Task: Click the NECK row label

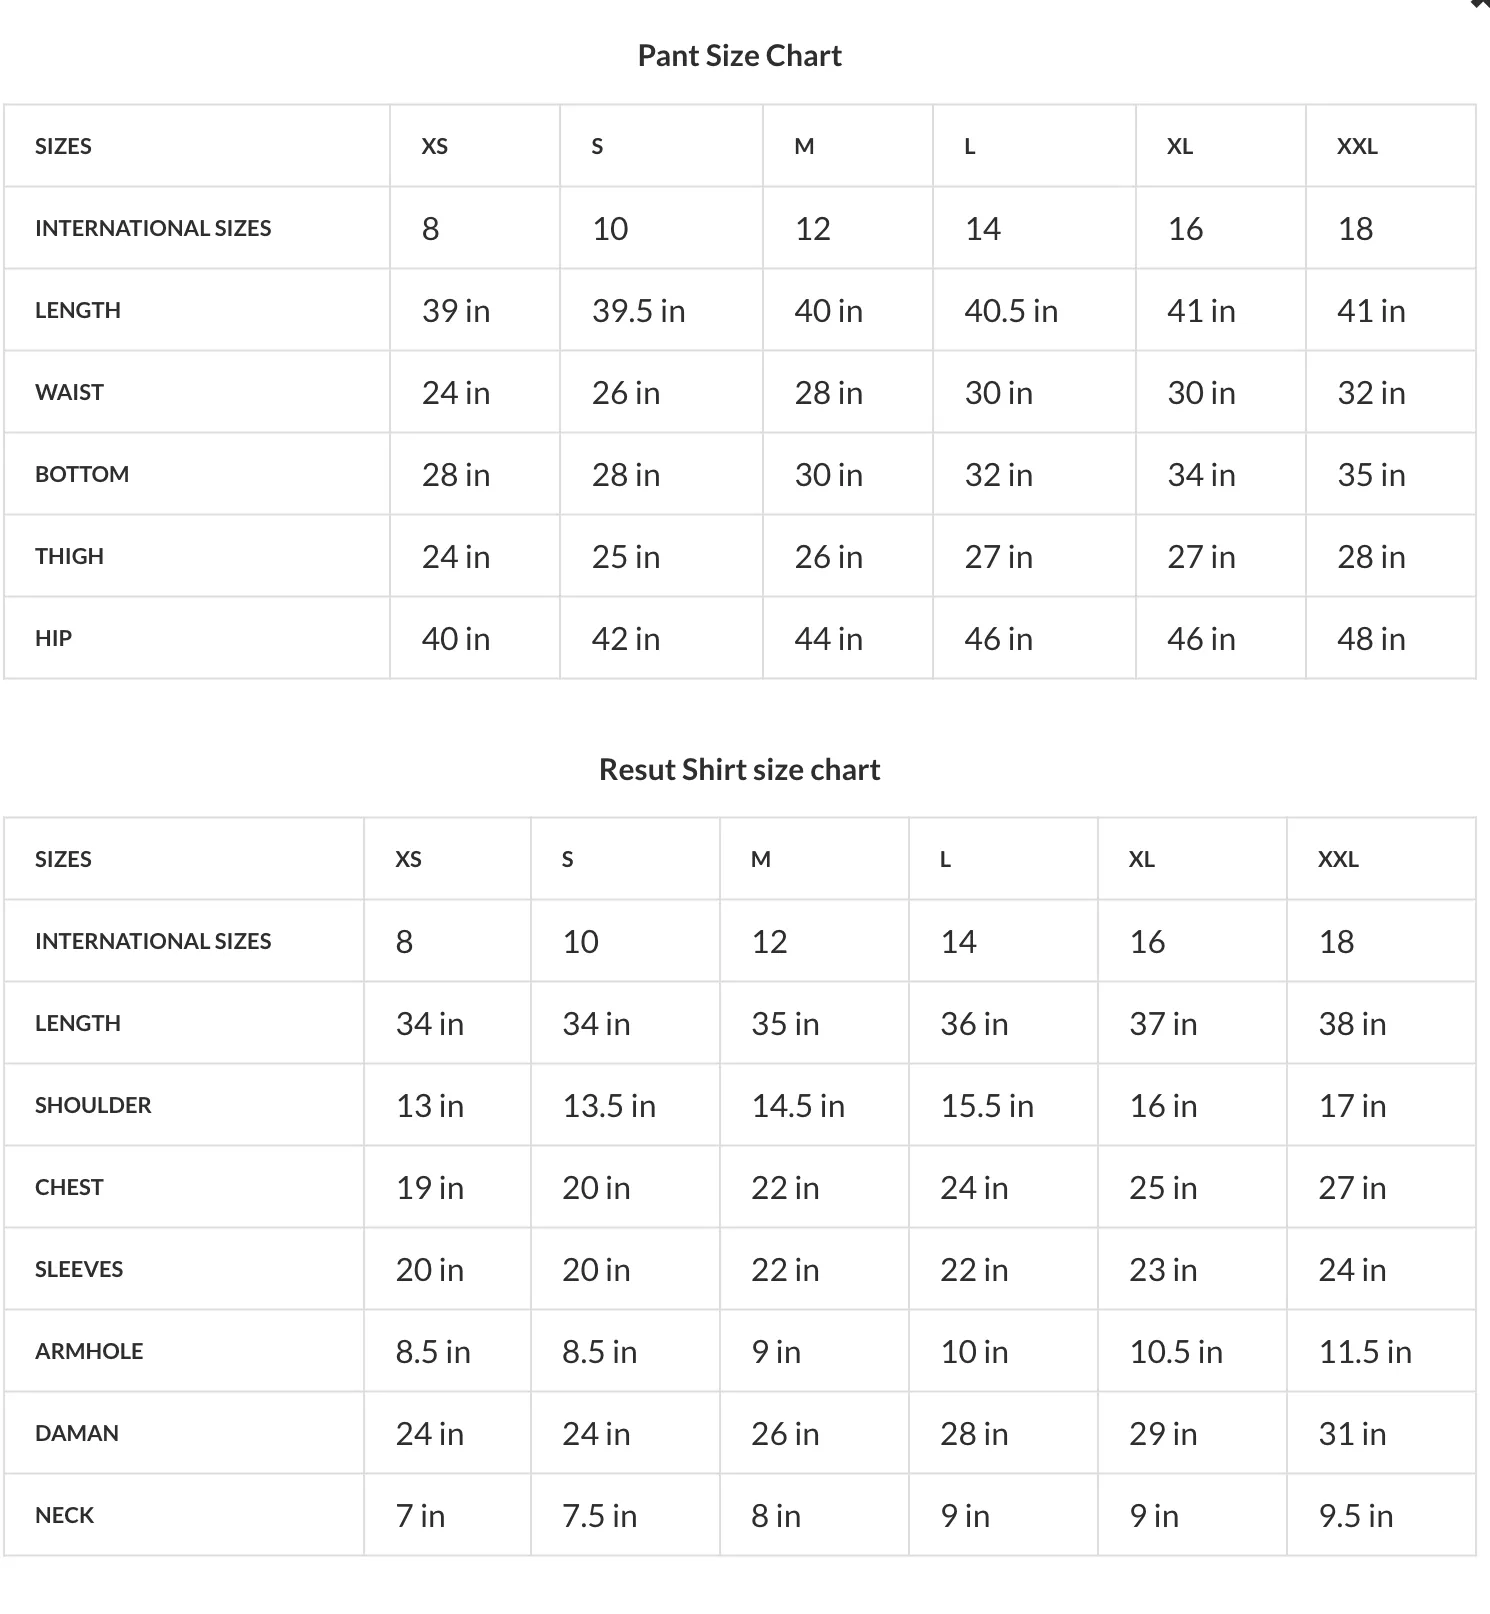Action: coord(64,1515)
